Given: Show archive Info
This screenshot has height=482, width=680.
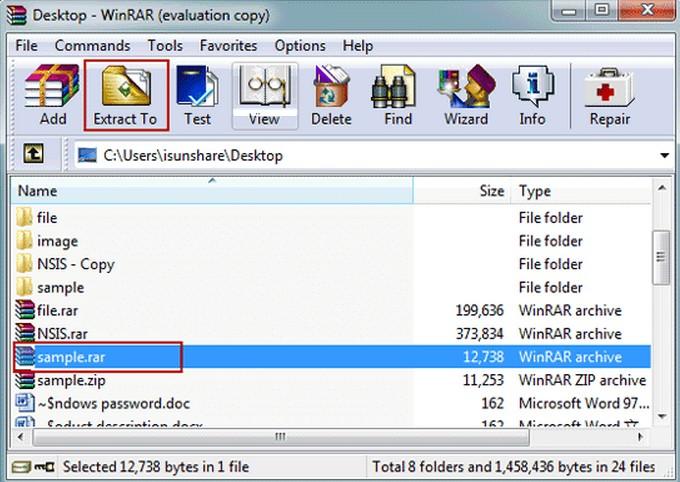Looking at the screenshot, I should pyautogui.click(x=532, y=96).
